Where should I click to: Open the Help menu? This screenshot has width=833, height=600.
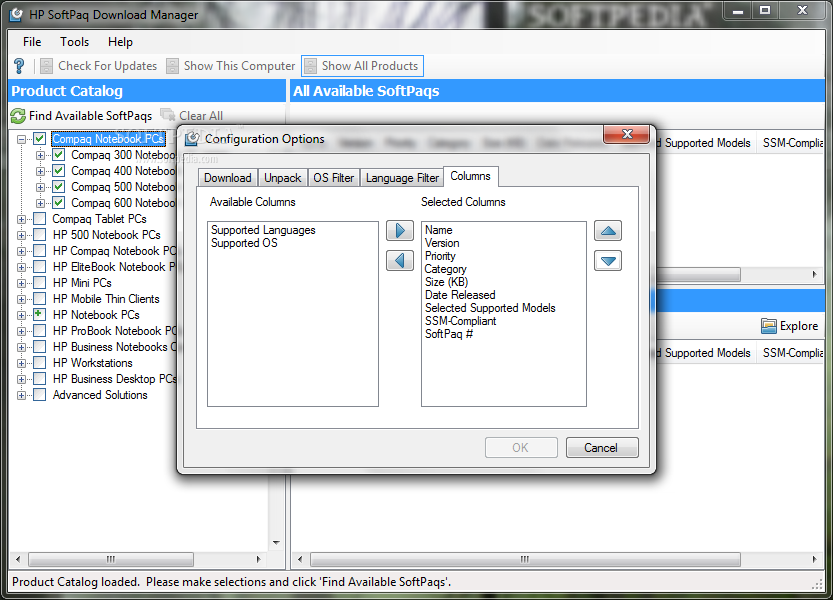[x=120, y=42]
